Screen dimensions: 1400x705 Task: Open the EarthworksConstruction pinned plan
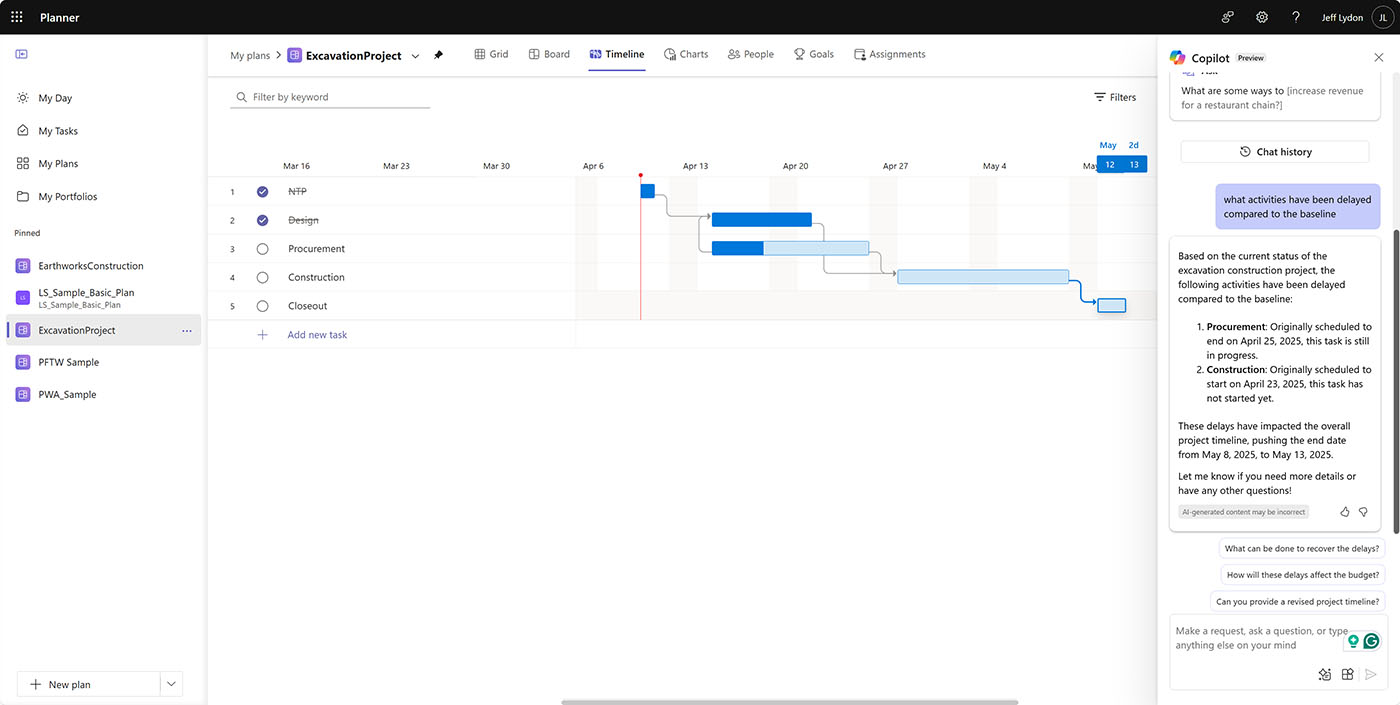[103, 266]
